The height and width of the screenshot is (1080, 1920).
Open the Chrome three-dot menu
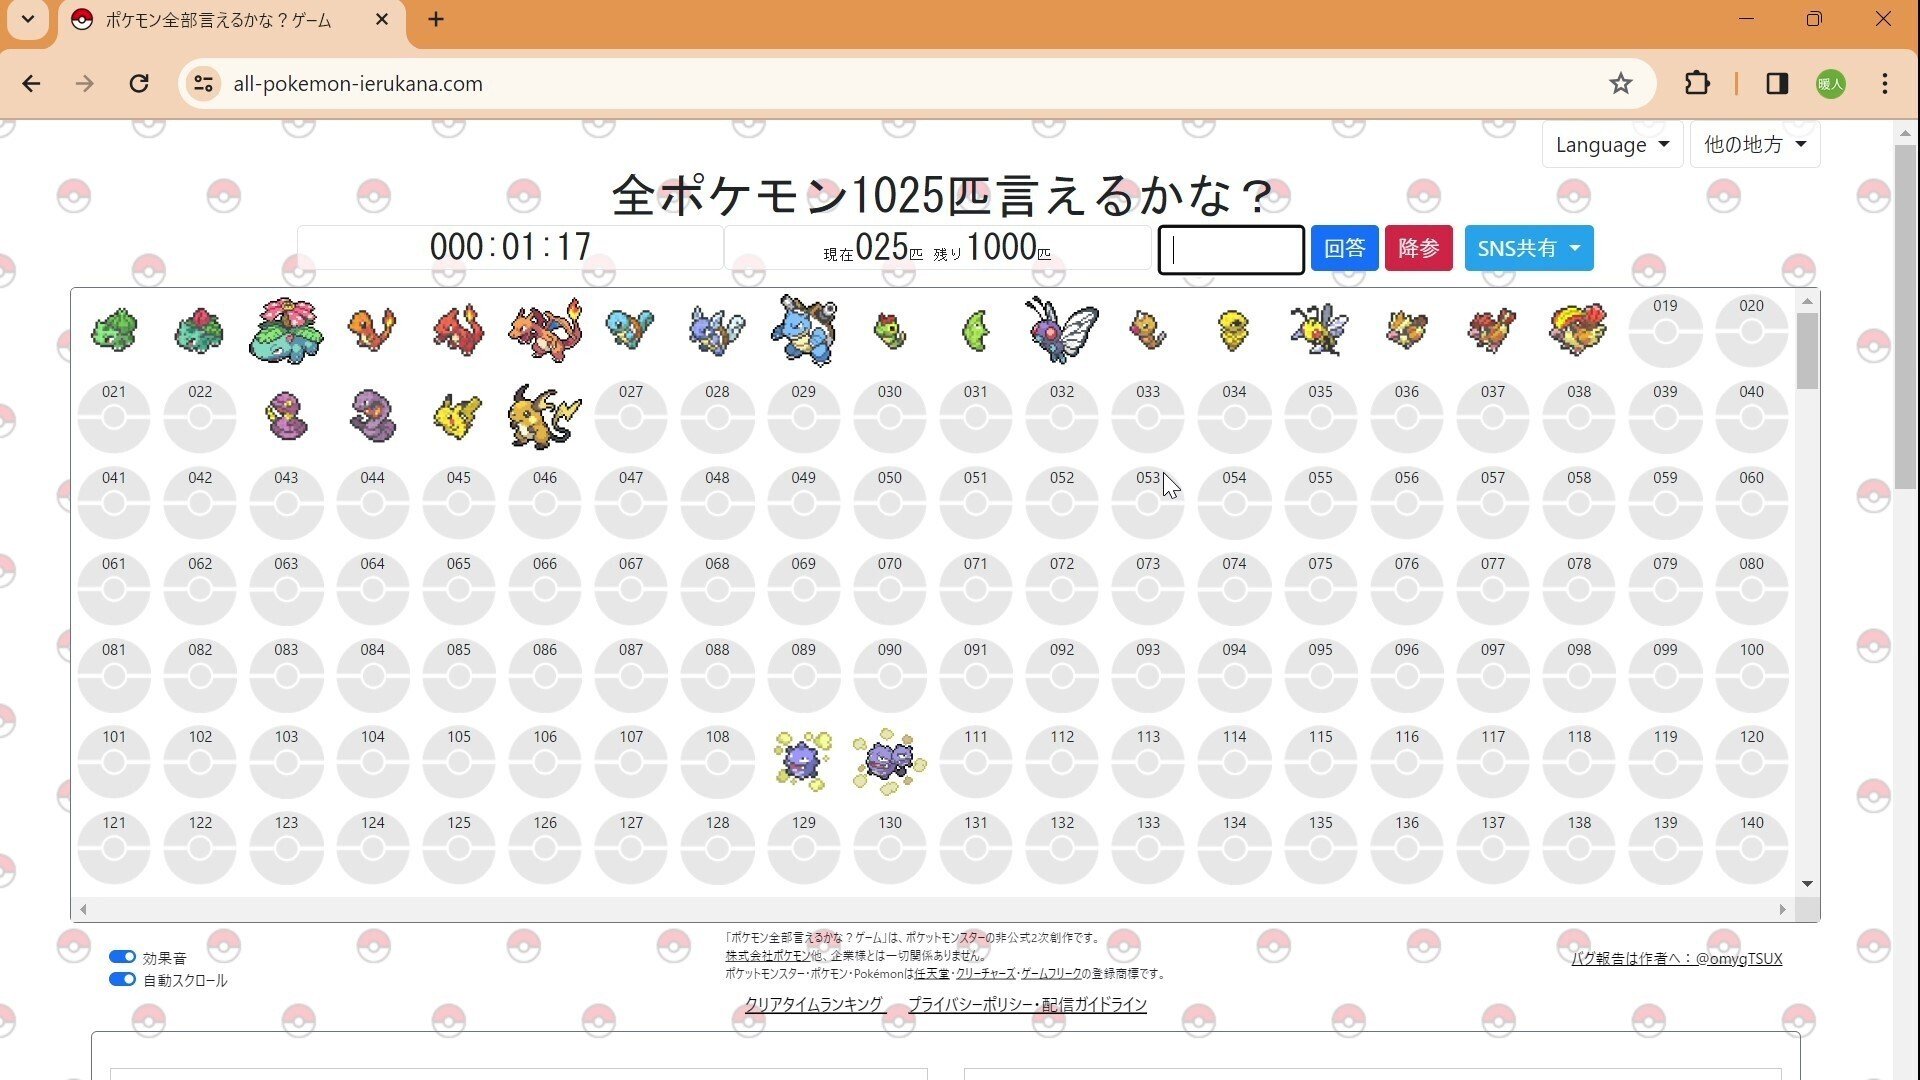[x=1884, y=84]
